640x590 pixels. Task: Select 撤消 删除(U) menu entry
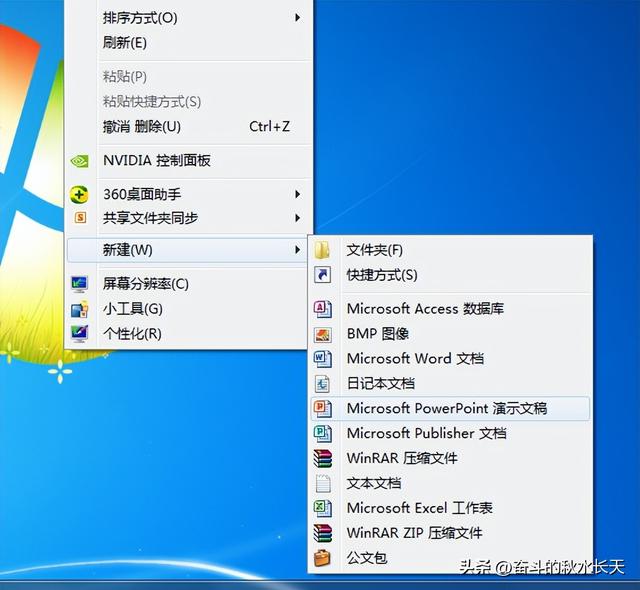tap(142, 127)
